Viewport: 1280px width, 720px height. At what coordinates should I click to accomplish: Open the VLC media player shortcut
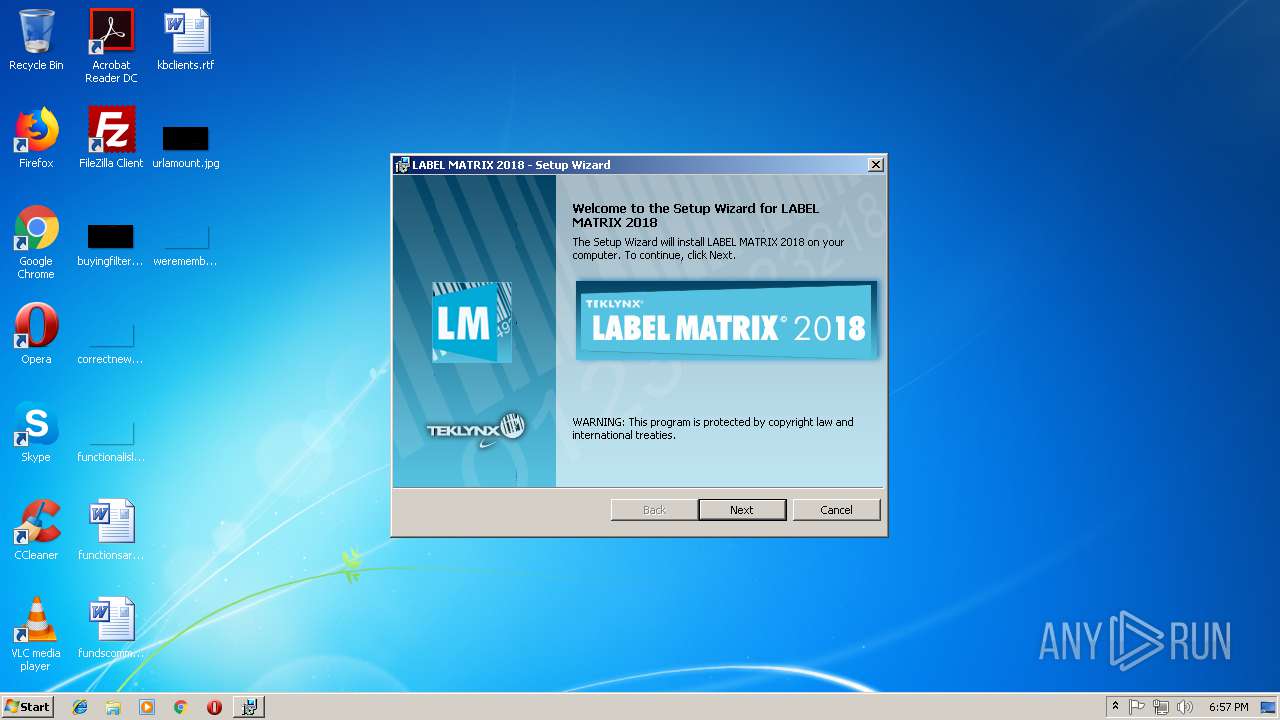pos(36,635)
